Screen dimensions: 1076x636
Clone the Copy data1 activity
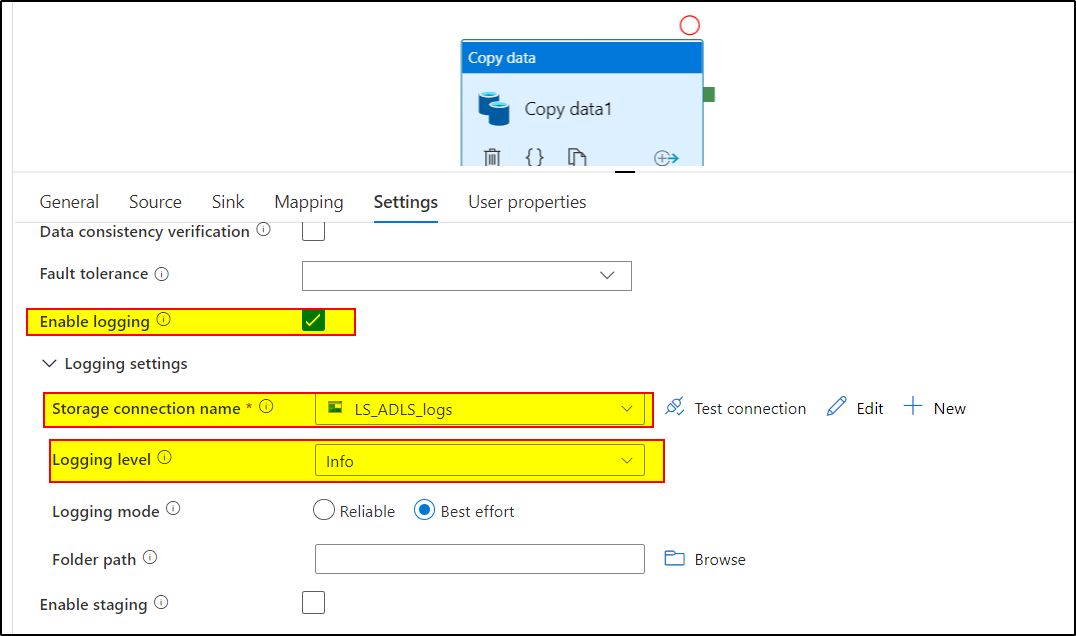point(577,156)
